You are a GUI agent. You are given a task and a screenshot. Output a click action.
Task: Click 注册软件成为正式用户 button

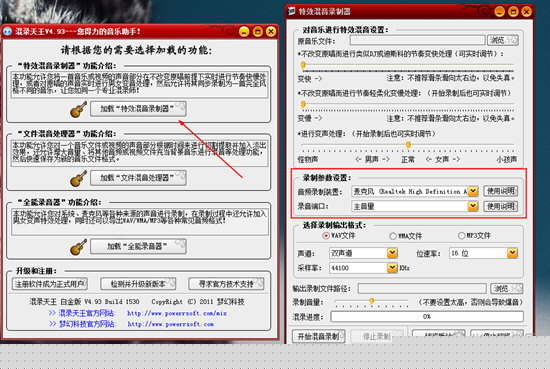(x=49, y=284)
